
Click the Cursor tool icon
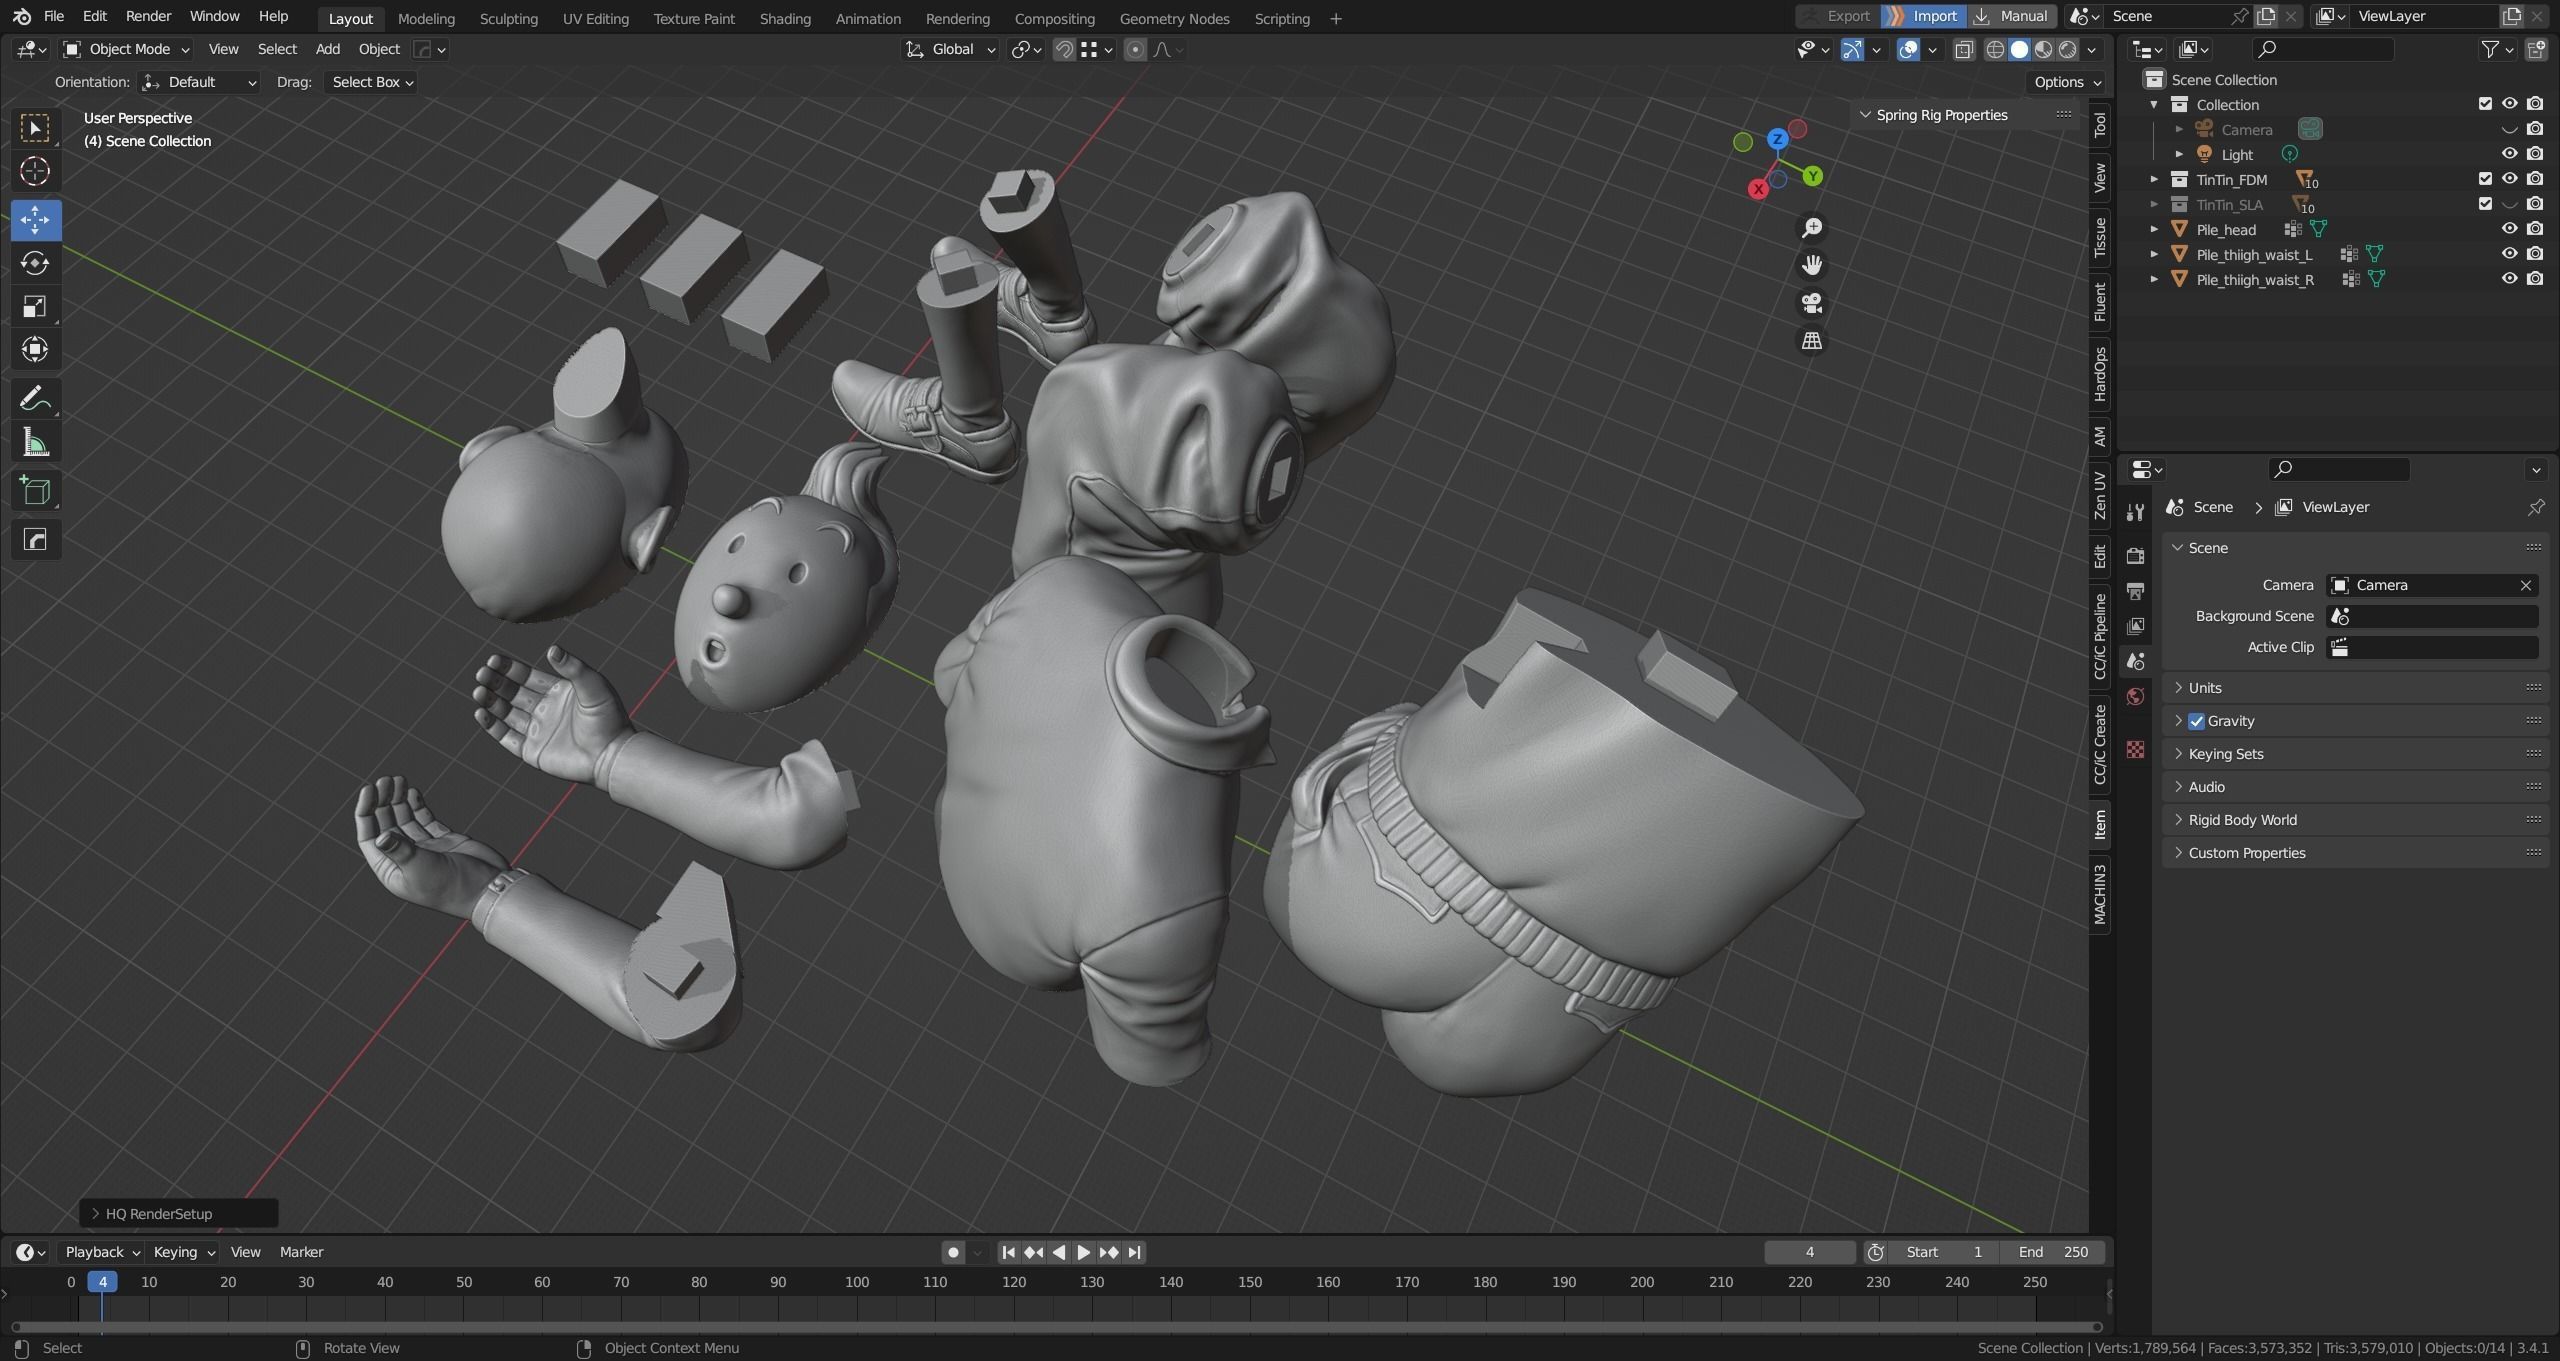pyautogui.click(x=35, y=172)
